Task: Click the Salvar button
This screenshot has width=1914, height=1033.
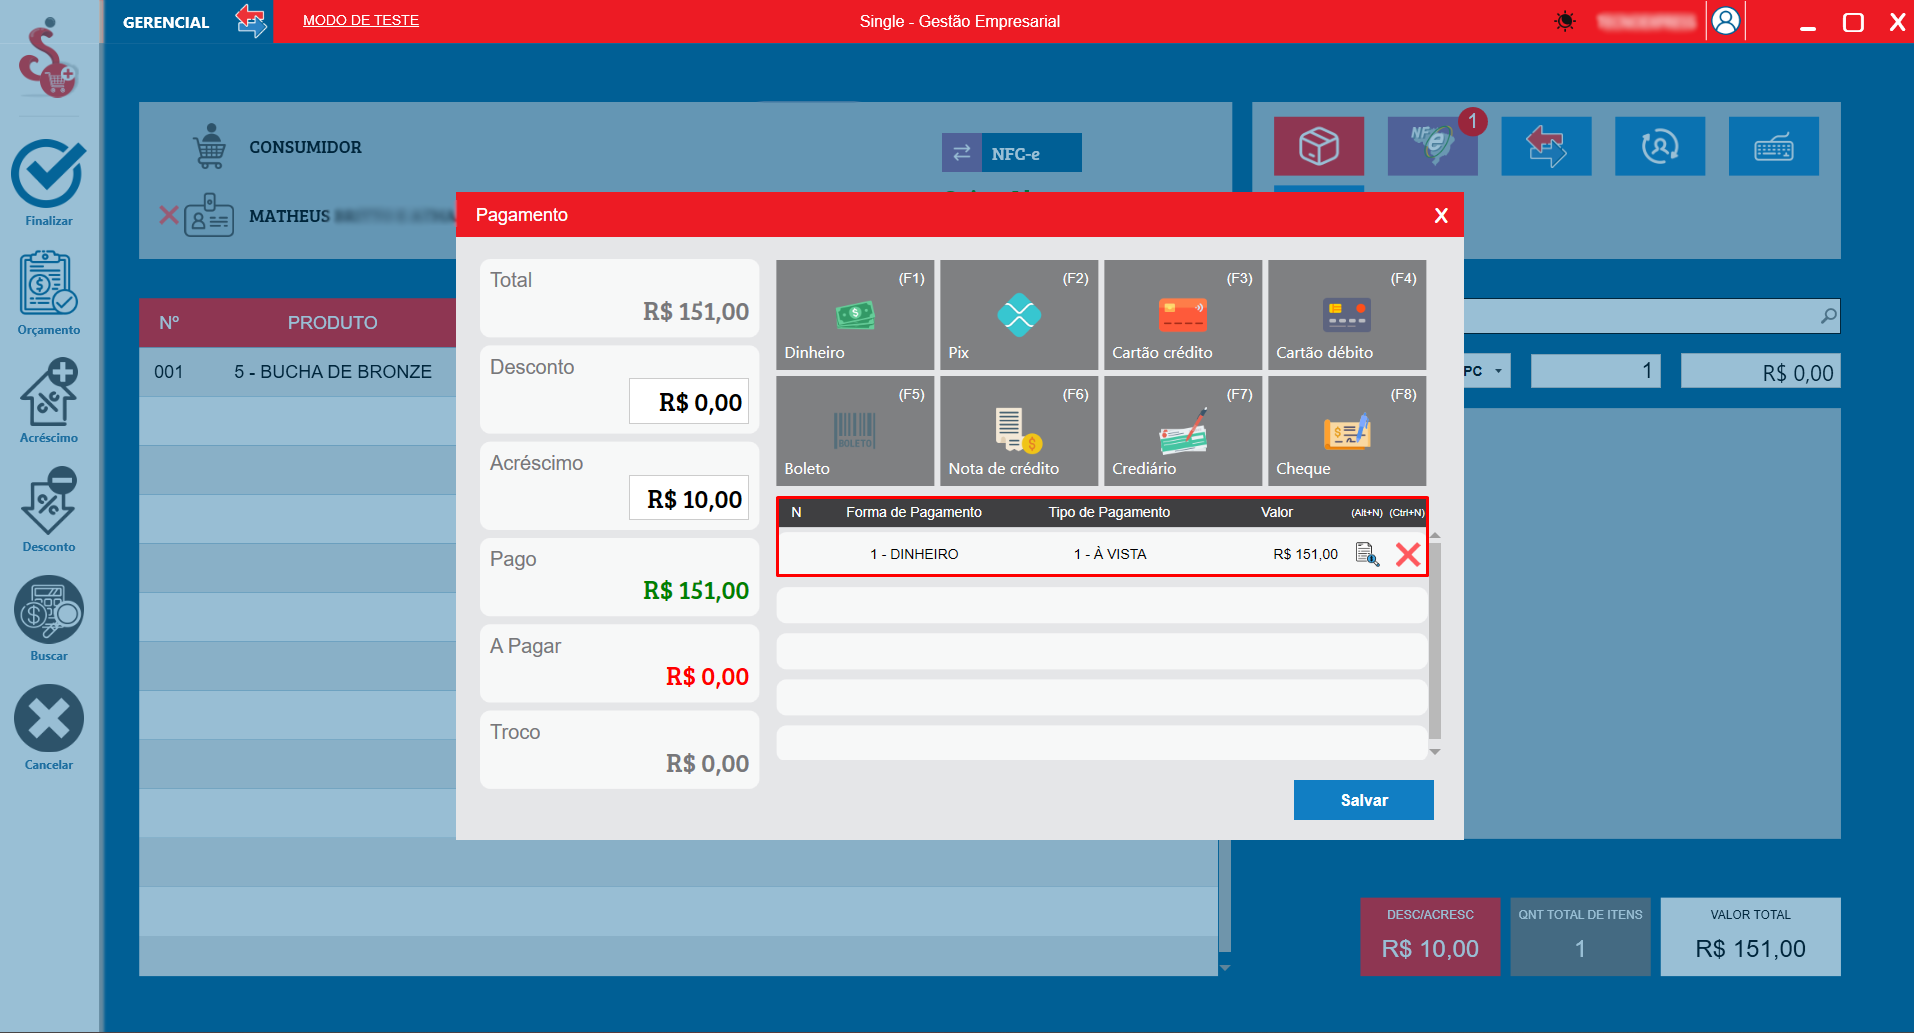Action: coord(1364,800)
